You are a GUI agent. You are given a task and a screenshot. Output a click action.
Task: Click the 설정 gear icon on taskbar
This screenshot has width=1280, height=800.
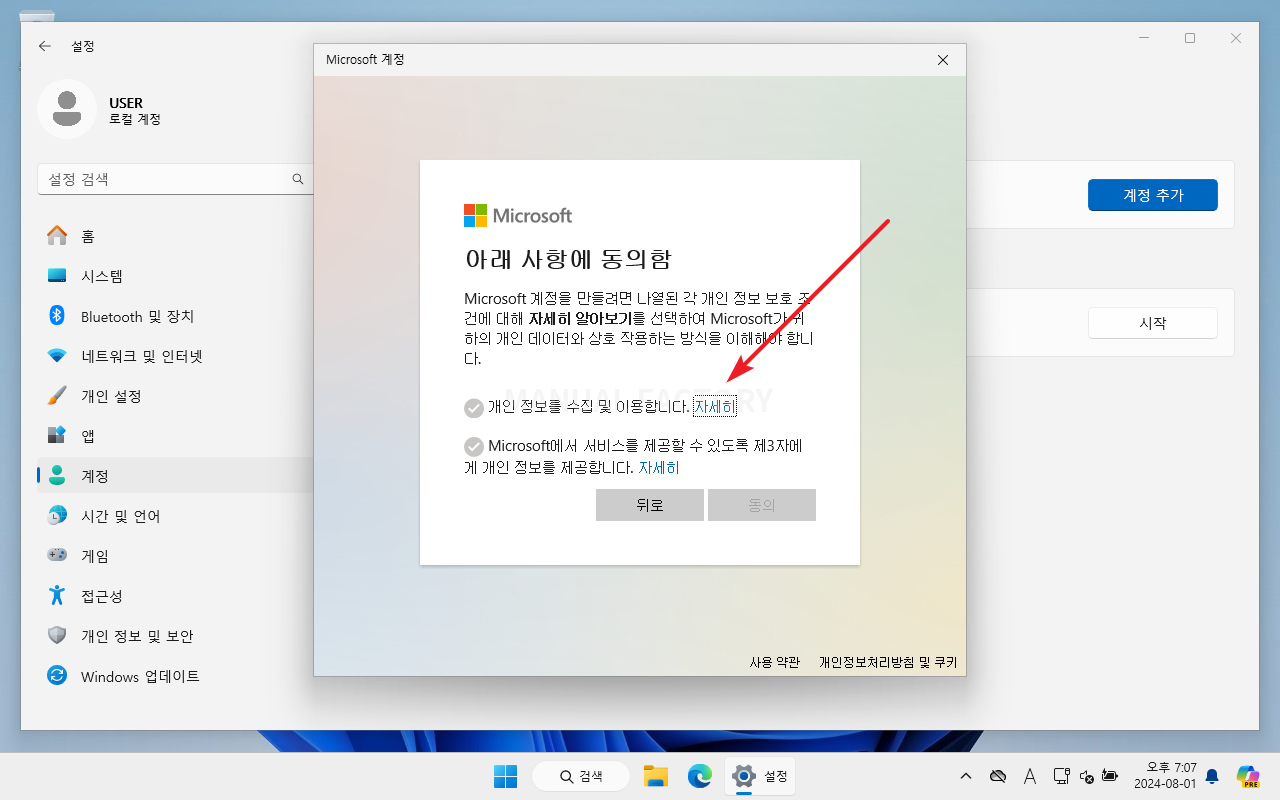click(x=743, y=776)
